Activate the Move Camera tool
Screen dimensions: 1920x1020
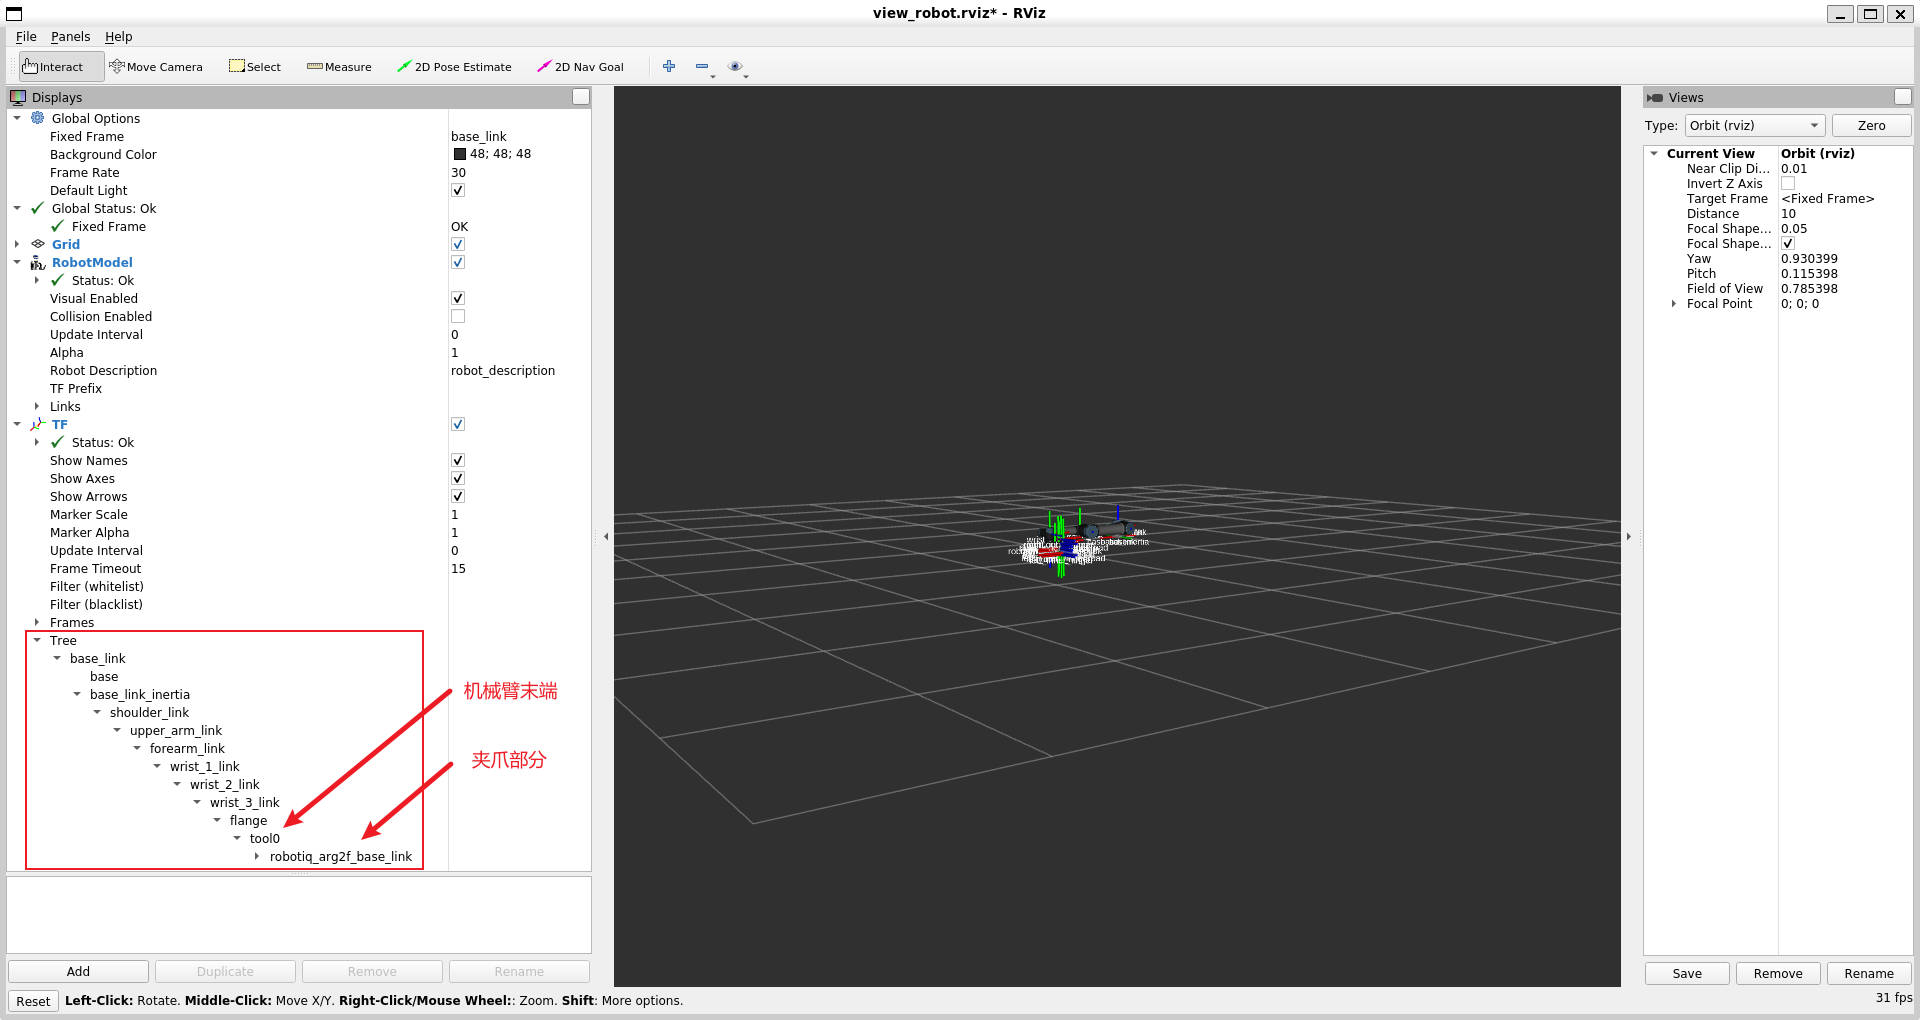pos(156,67)
